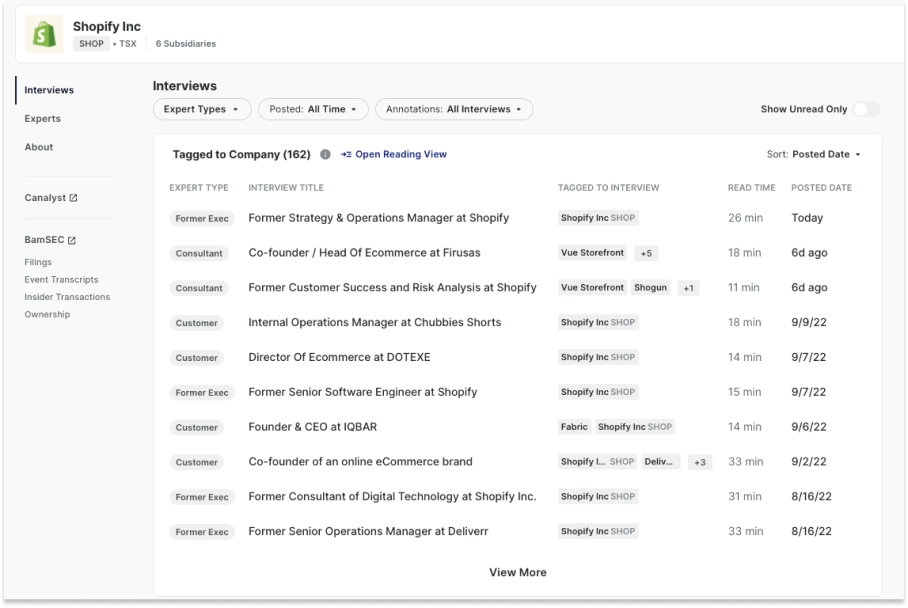Open the Expert Types dropdown
Screen dimensions: 908x608
(x=202, y=109)
